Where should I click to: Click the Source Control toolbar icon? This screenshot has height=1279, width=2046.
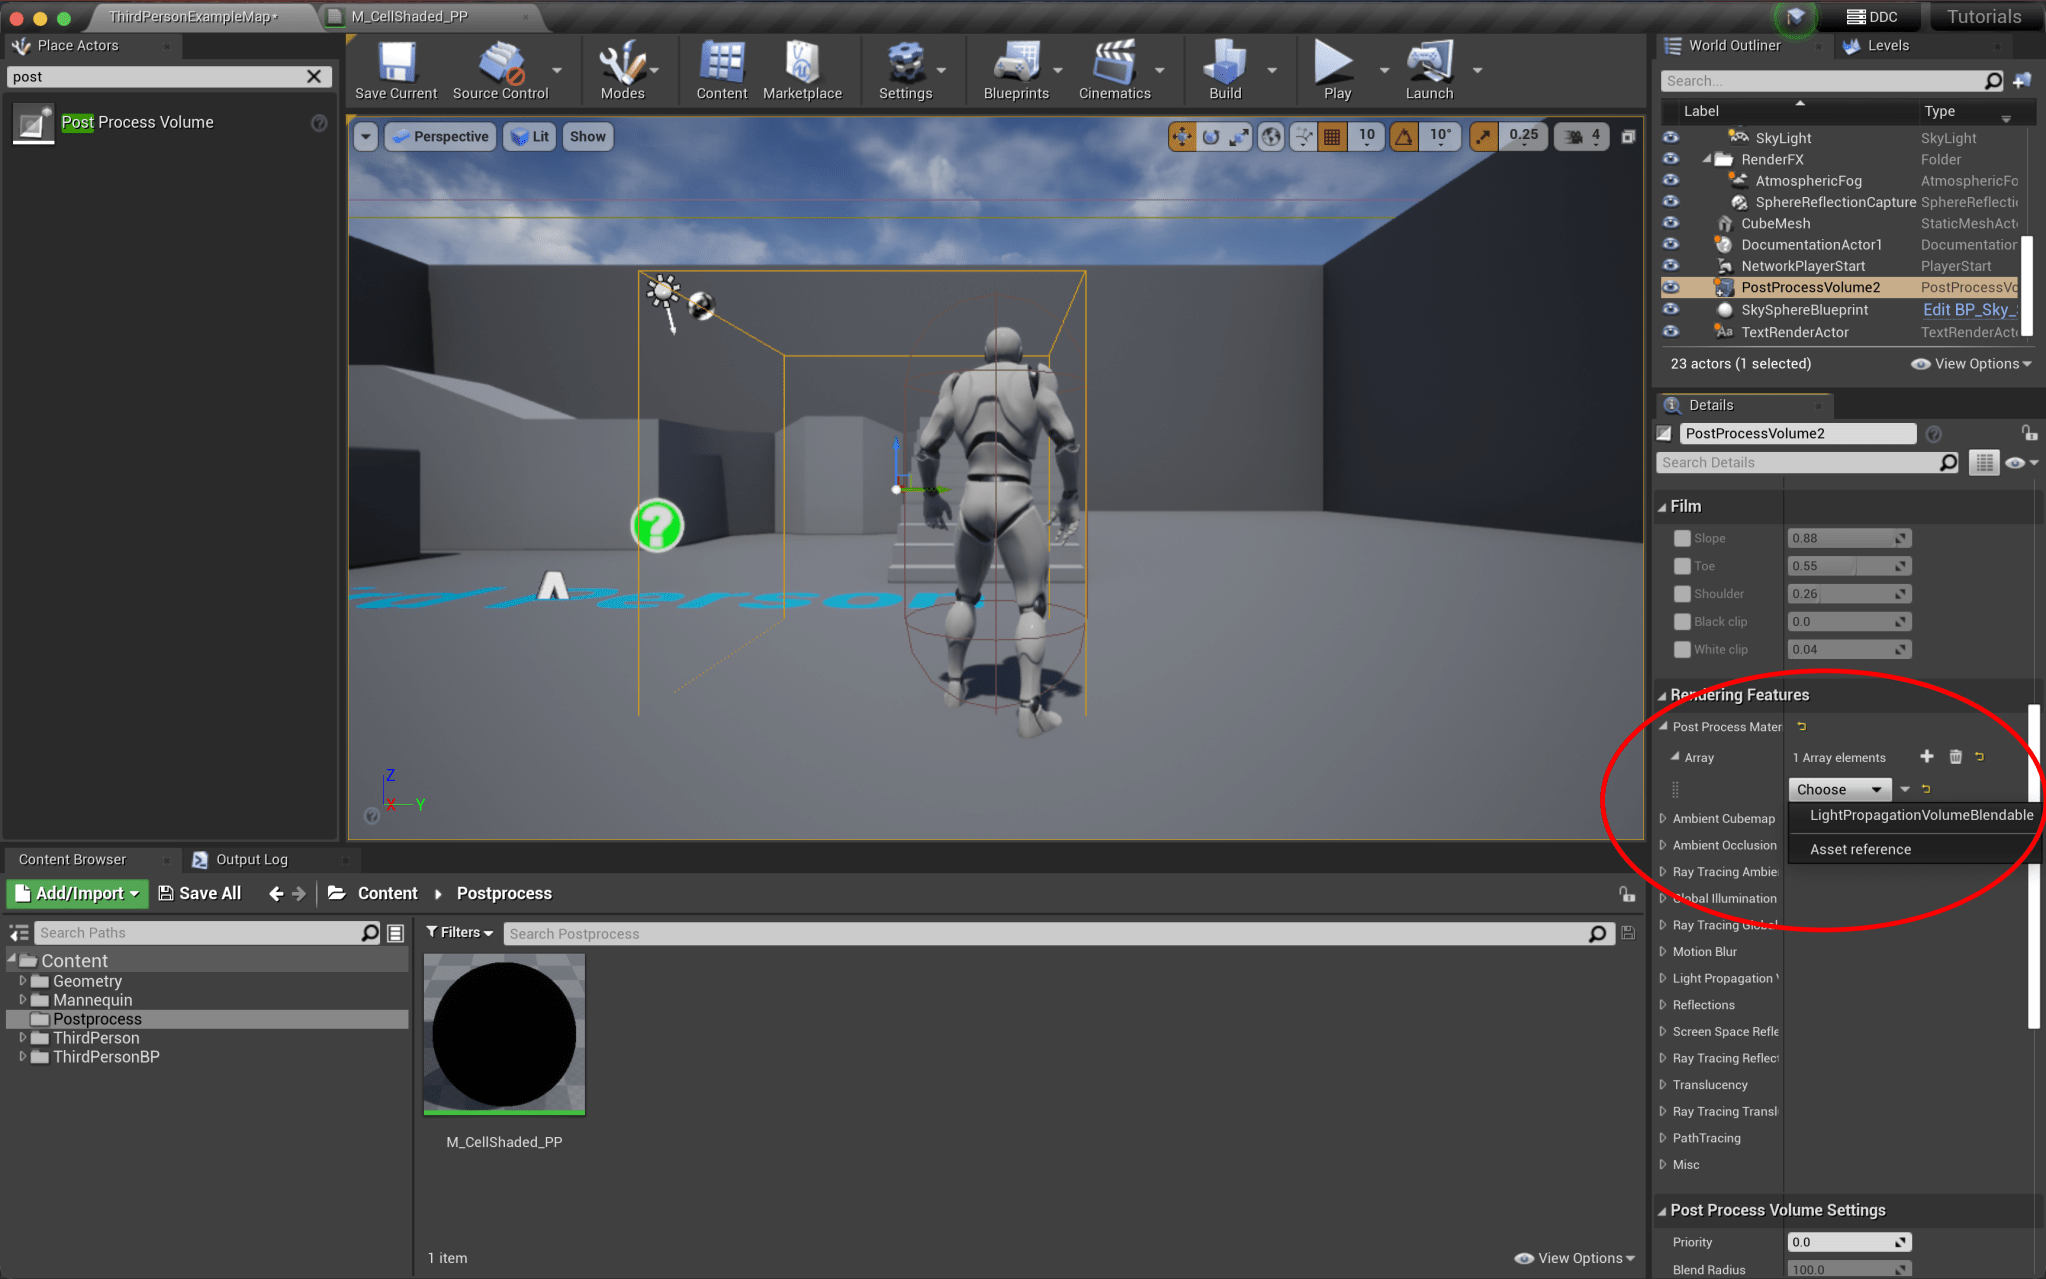click(x=500, y=69)
